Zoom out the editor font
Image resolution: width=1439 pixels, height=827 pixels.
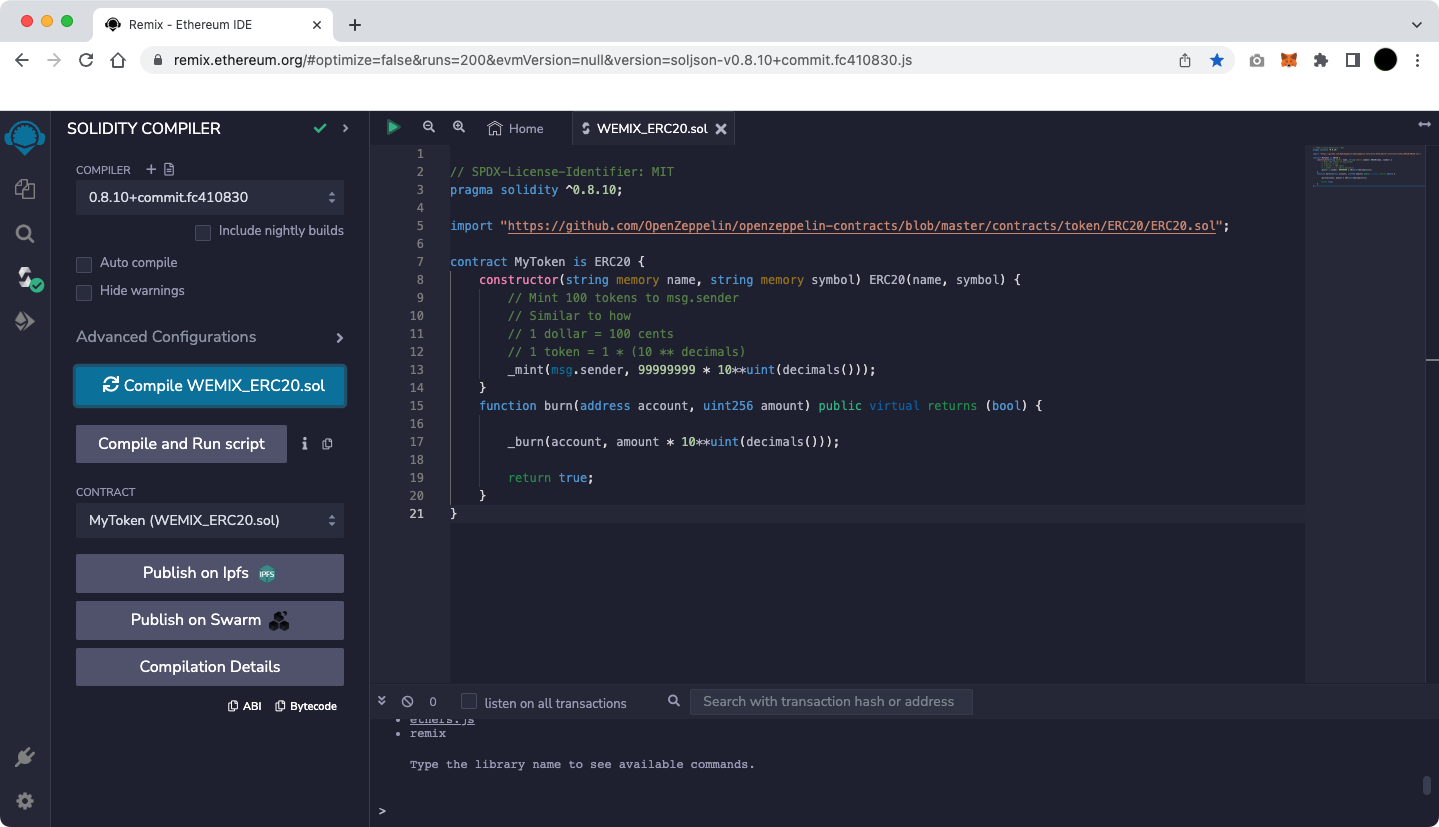429,127
